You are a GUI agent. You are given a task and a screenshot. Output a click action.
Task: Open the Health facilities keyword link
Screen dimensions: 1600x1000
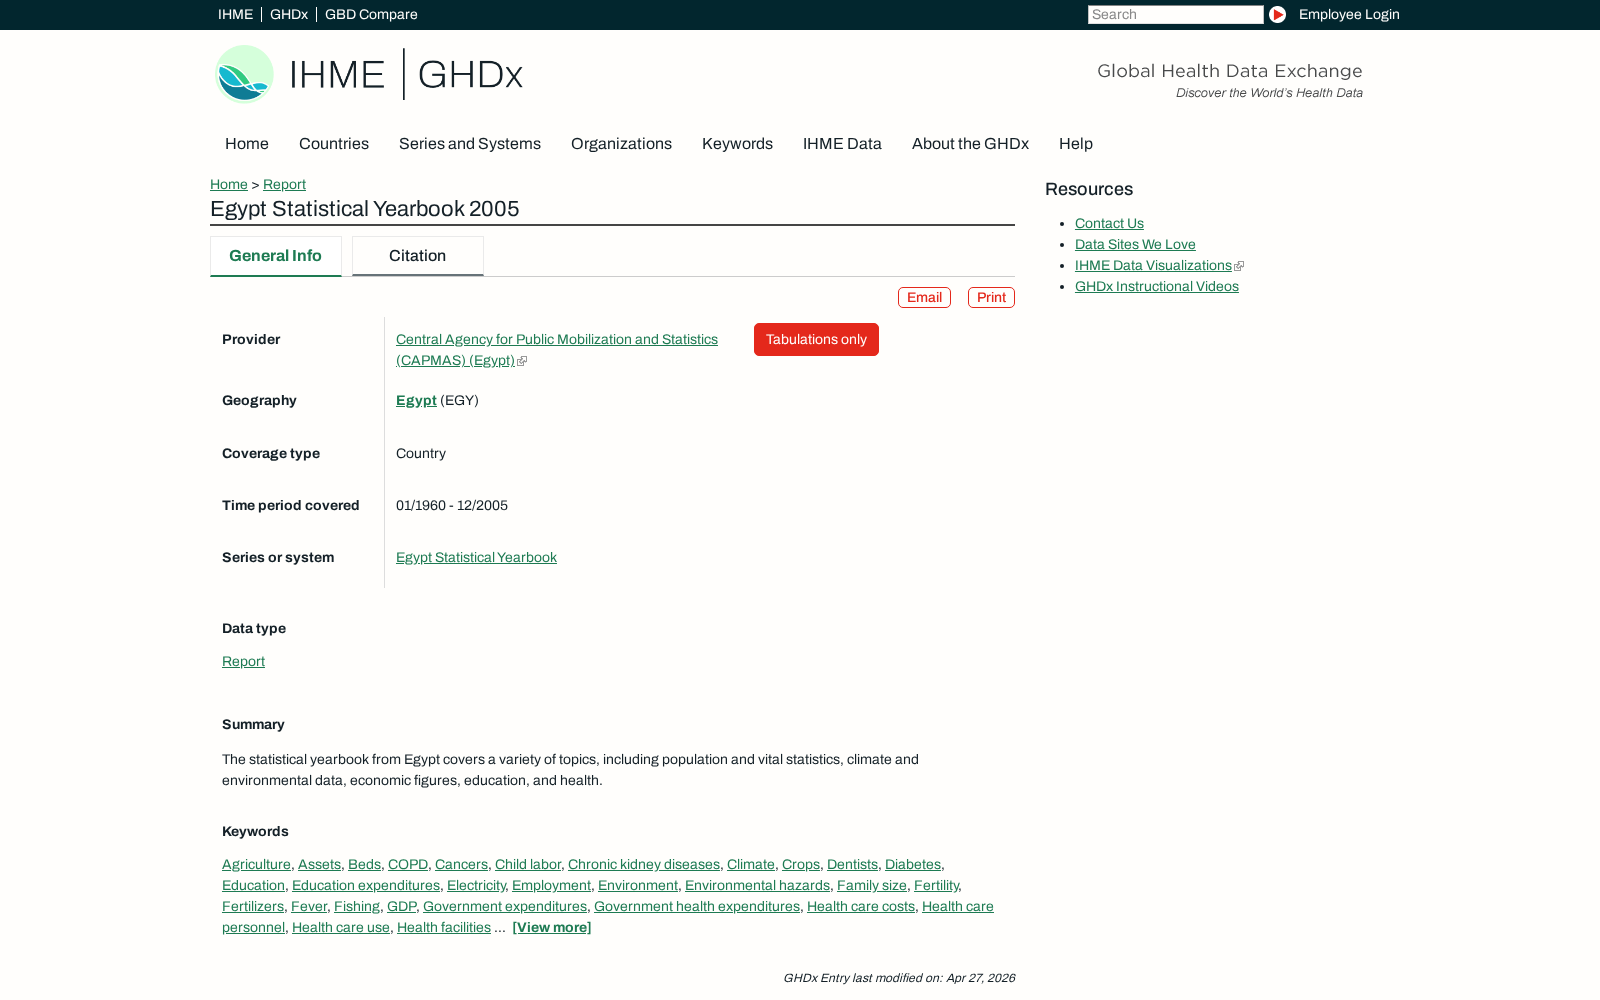[x=444, y=927]
